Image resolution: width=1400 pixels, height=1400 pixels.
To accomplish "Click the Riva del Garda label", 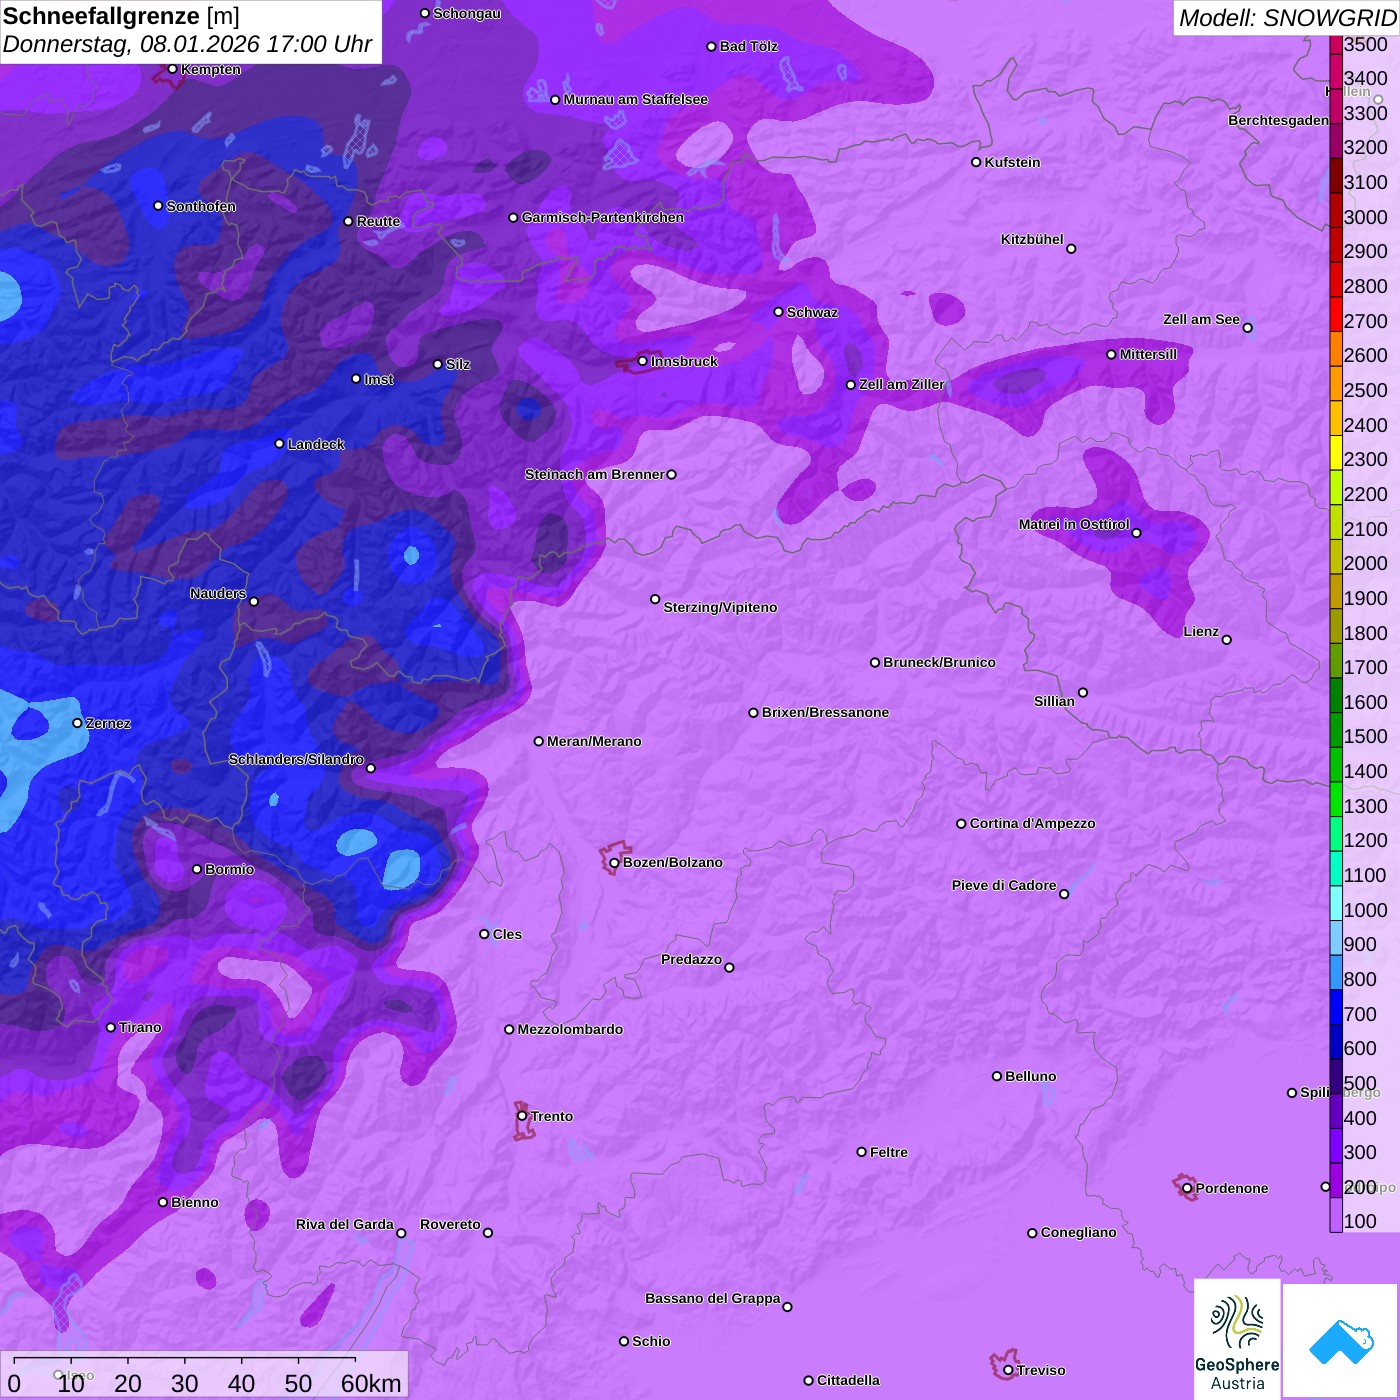I will pyautogui.click(x=345, y=1224).
